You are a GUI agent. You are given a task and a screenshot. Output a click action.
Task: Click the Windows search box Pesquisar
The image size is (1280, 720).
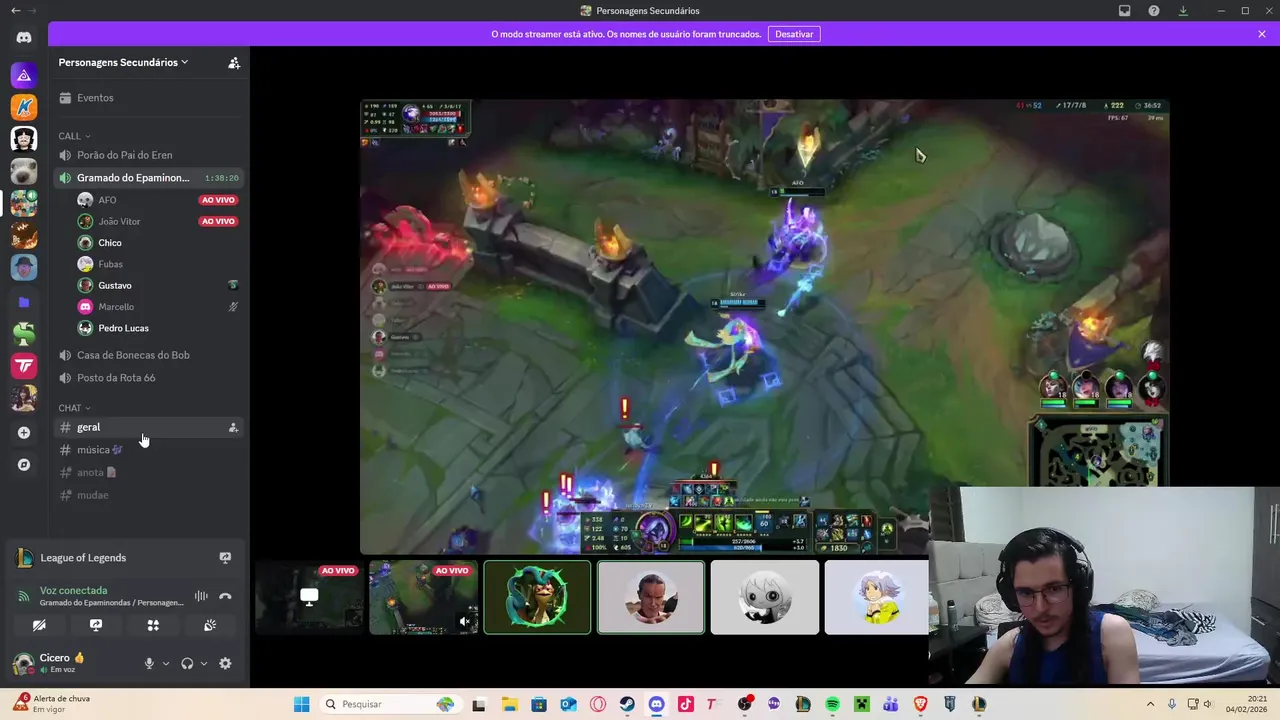point(389,704)
